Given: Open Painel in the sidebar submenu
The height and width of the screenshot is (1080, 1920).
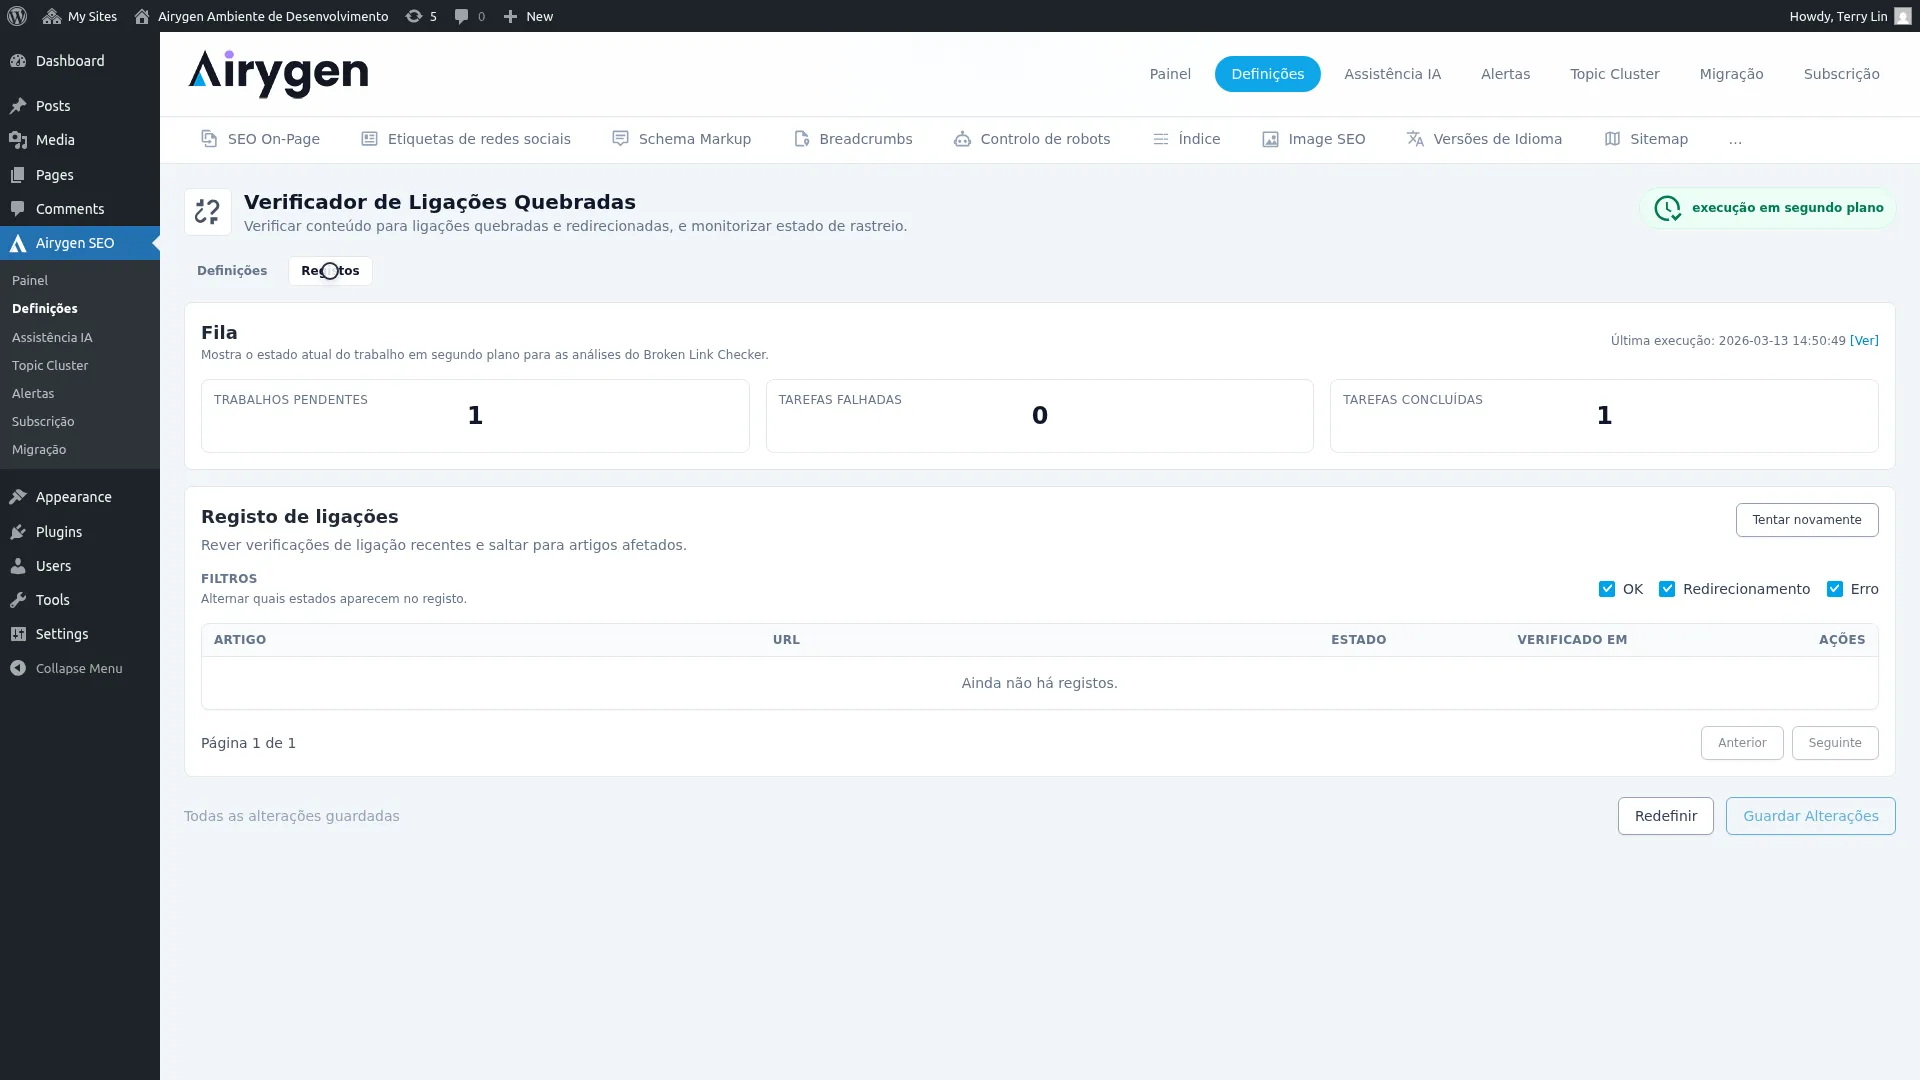Looking at the screenshot, I should tap(30, 281).
